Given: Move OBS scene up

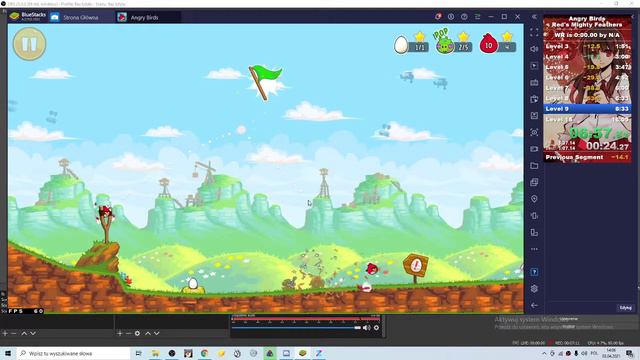Looking at the screenshot, I should 24,333.
